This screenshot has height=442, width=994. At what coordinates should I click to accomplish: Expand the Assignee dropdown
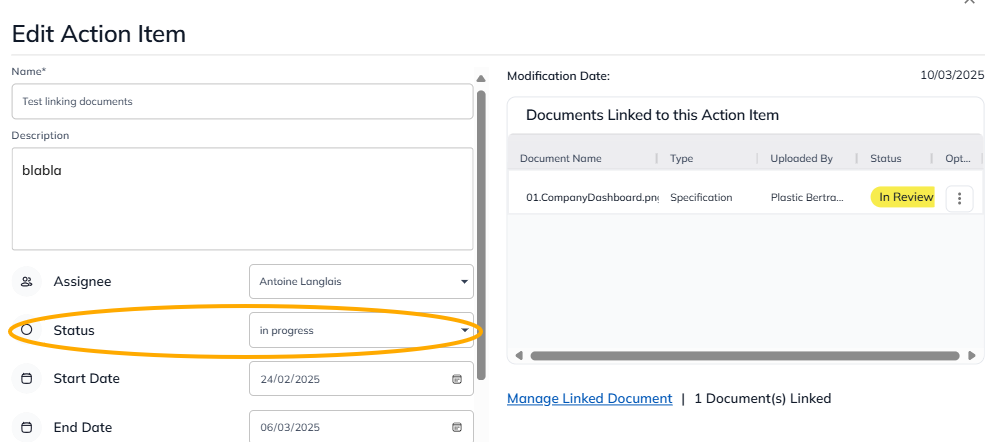(464, 282)
